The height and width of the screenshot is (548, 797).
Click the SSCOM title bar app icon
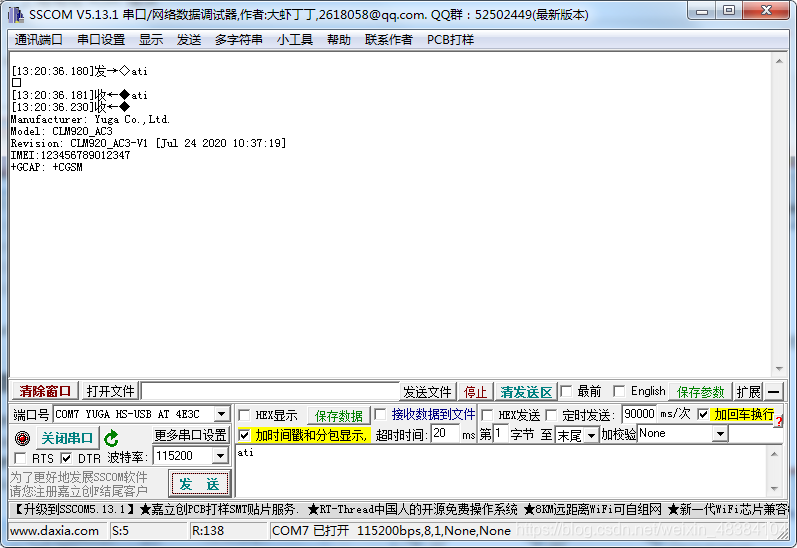16,14
